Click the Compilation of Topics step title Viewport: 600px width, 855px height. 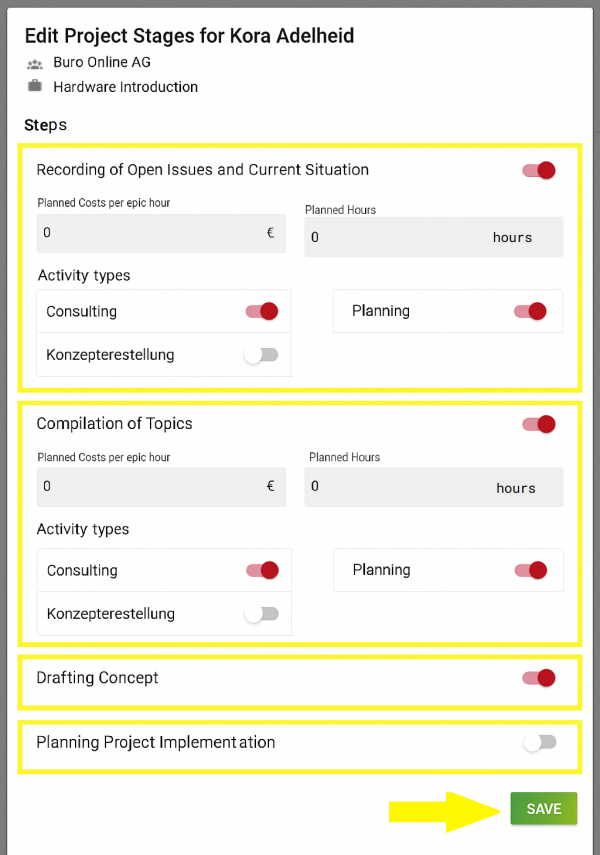(114, 424)
